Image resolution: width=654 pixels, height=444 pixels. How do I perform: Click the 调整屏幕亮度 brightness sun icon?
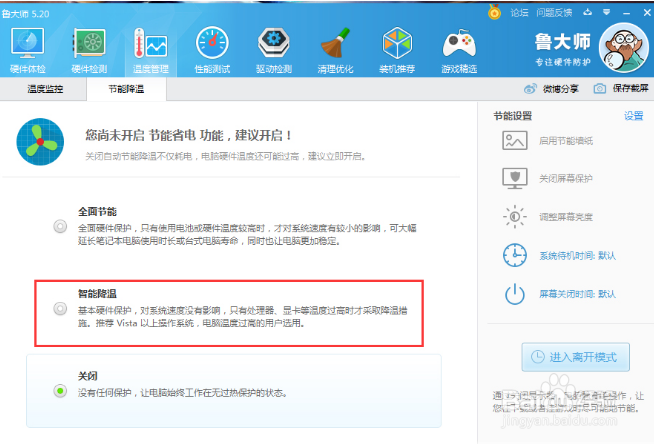coord(515,216)
